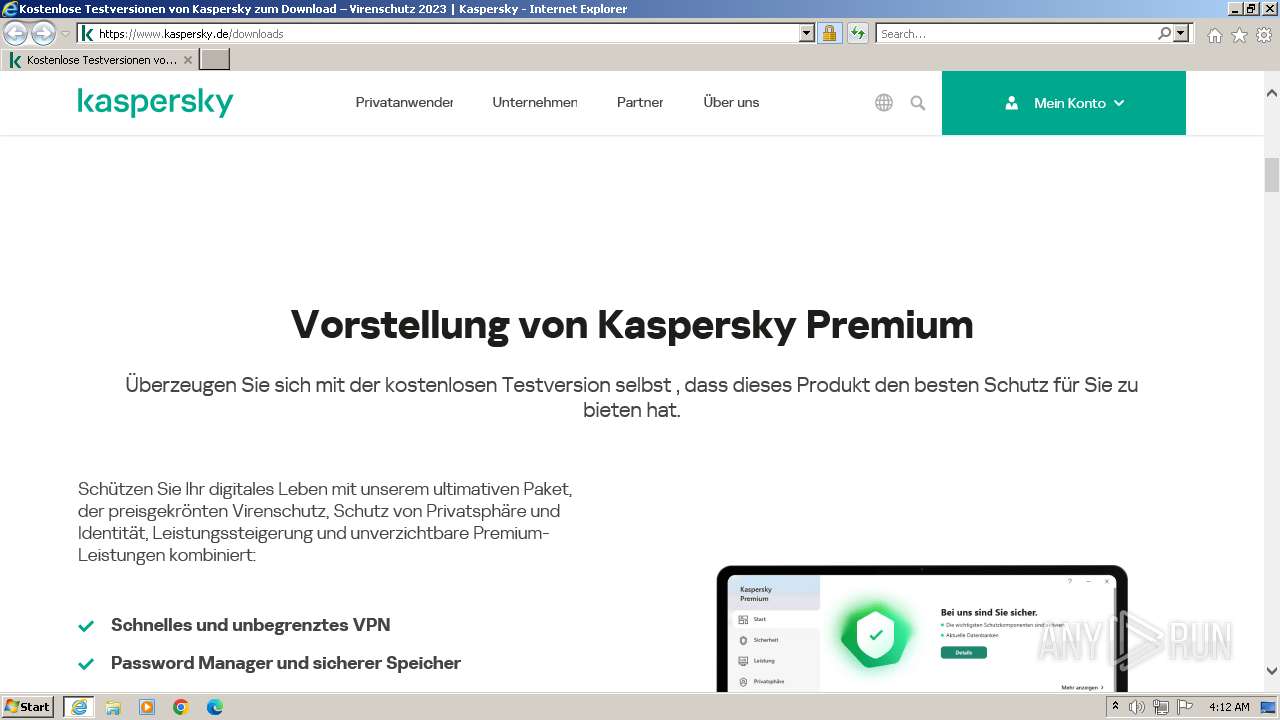Click the paragraph starting Schützen Sie Ihr digitales
This screenshot has width=1280, height=720.
[325, 522]
